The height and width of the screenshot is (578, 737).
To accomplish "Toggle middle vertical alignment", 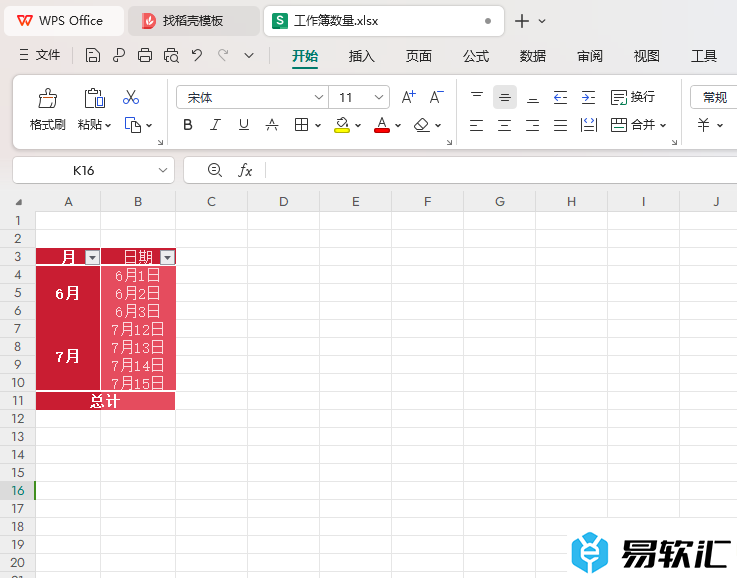I will click(505, 97).
